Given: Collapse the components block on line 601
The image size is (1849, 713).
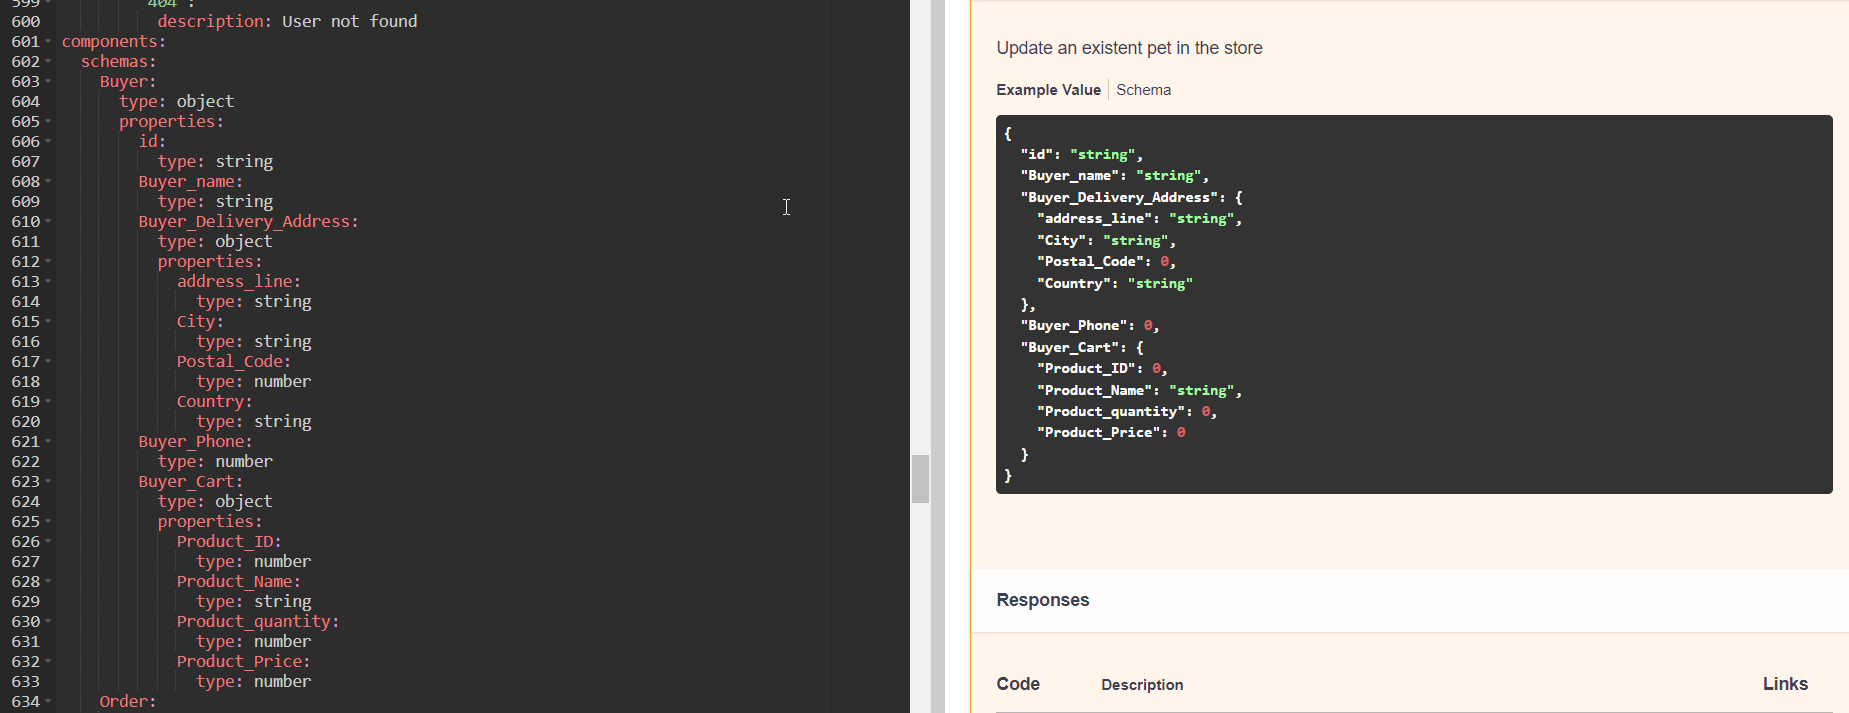Looking at the screenshot, I should coord(48,42).
